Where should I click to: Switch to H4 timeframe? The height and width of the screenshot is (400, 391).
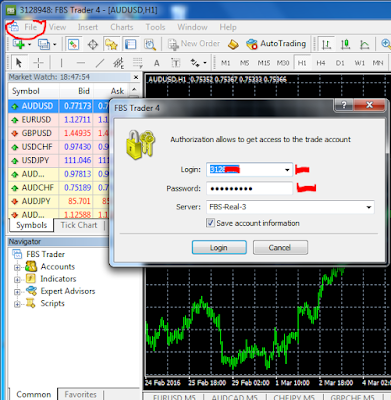click(x=321, y=63)
